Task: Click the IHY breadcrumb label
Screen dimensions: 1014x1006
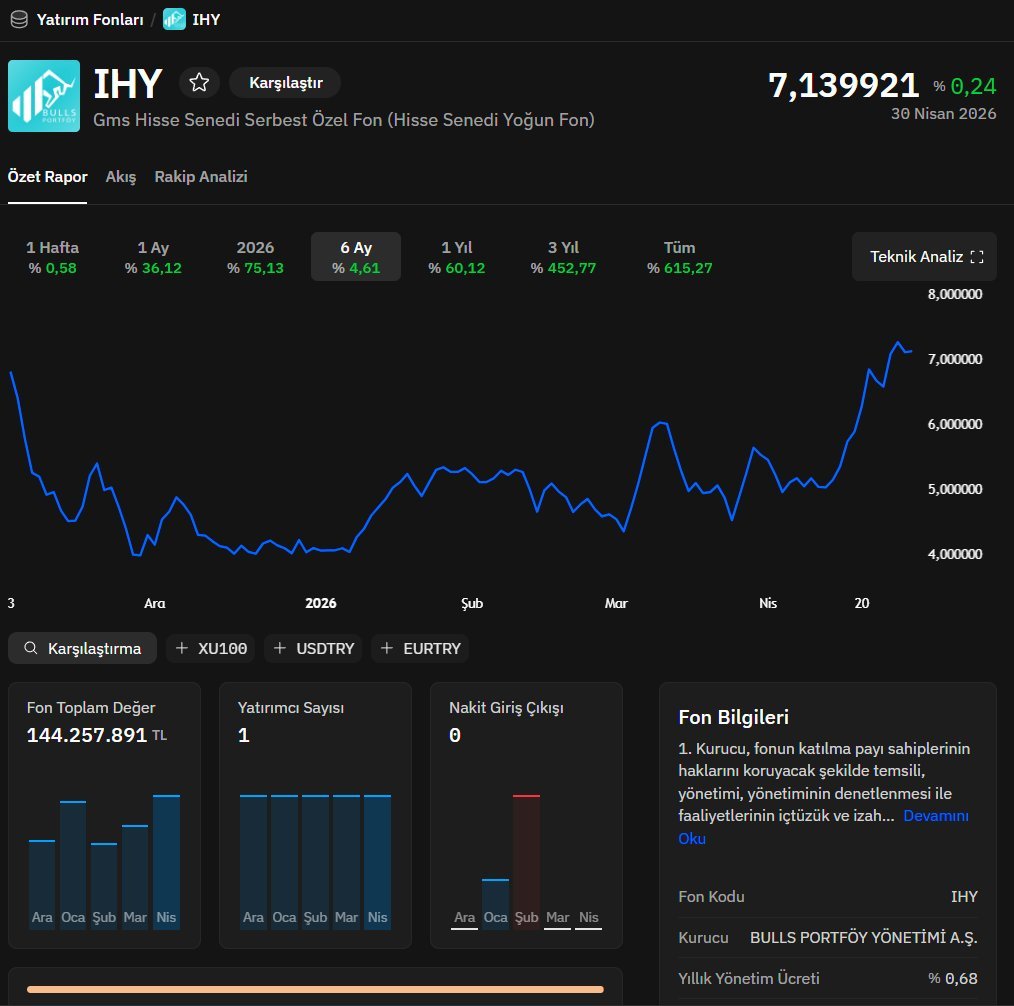Action: (206, 19)
